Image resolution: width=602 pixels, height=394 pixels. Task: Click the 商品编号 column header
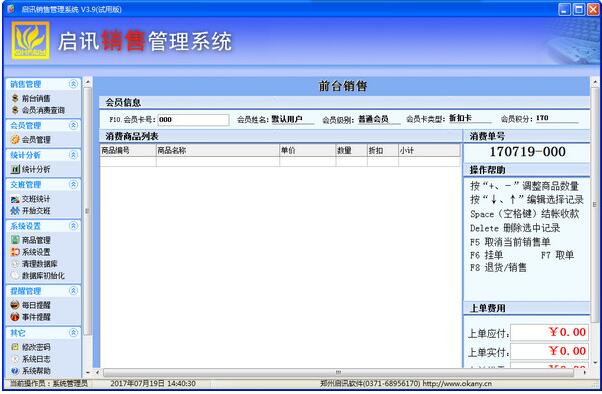[x=128, y=151]
